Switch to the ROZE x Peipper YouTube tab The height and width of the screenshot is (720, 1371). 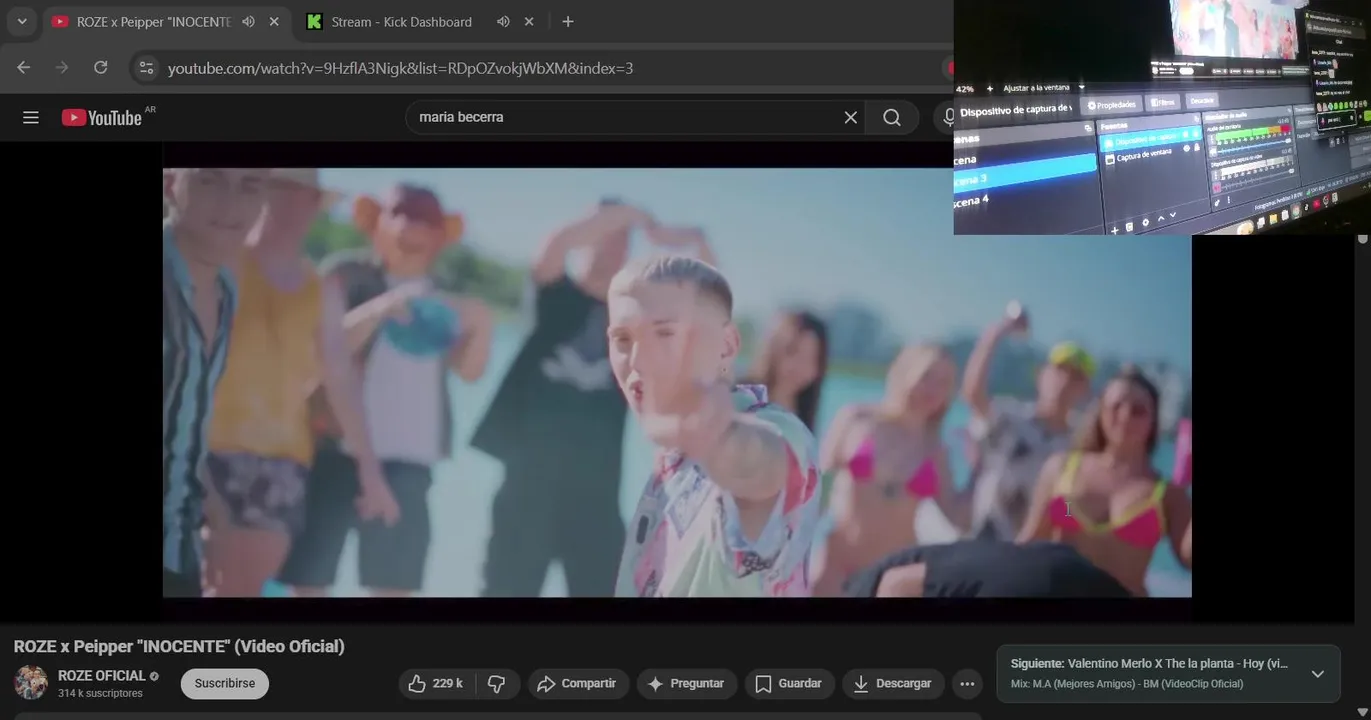[x=167, y=22]
